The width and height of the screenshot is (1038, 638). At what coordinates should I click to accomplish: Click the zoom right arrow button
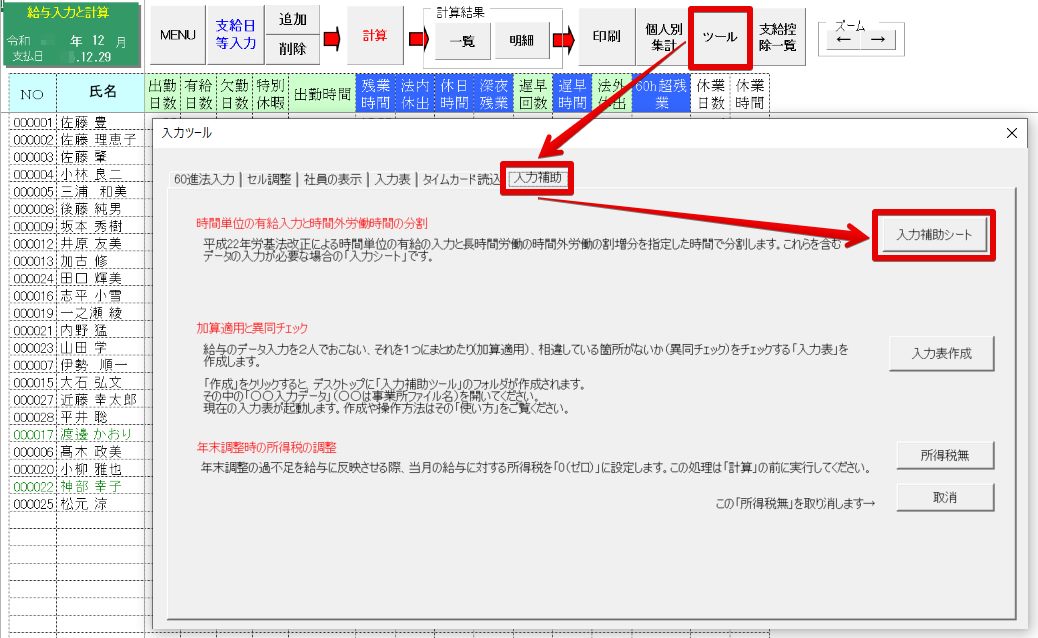click(877, 41)
